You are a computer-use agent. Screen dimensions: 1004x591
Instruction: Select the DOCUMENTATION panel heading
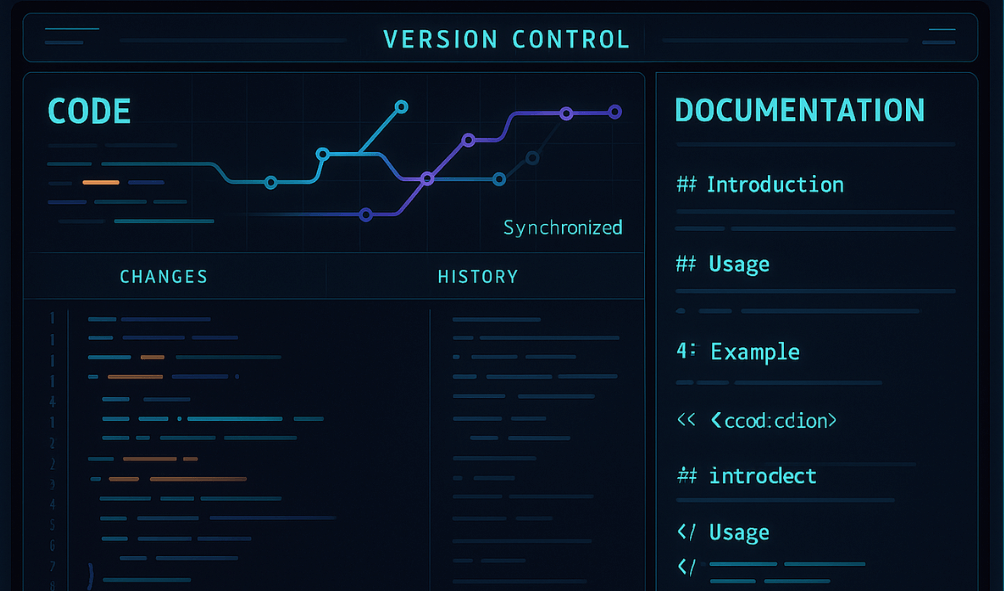click(799, 110)
